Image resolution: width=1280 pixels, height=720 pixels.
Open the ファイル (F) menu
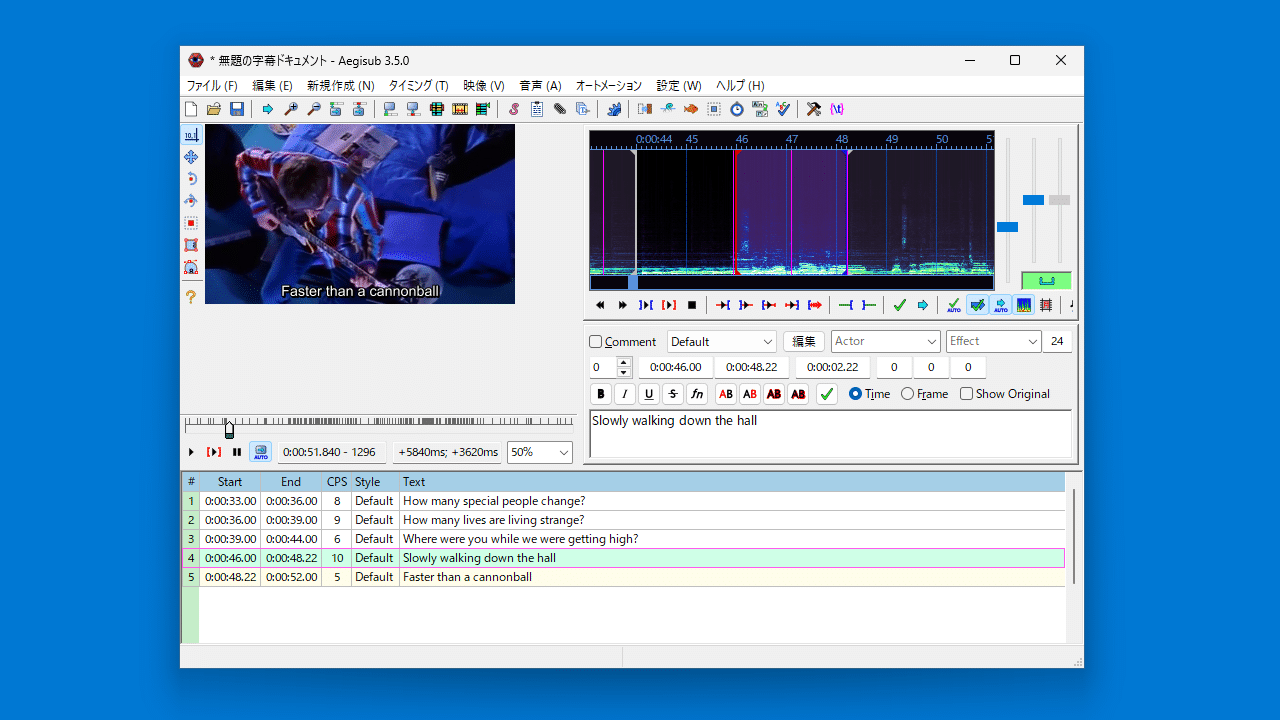(212, 86)
